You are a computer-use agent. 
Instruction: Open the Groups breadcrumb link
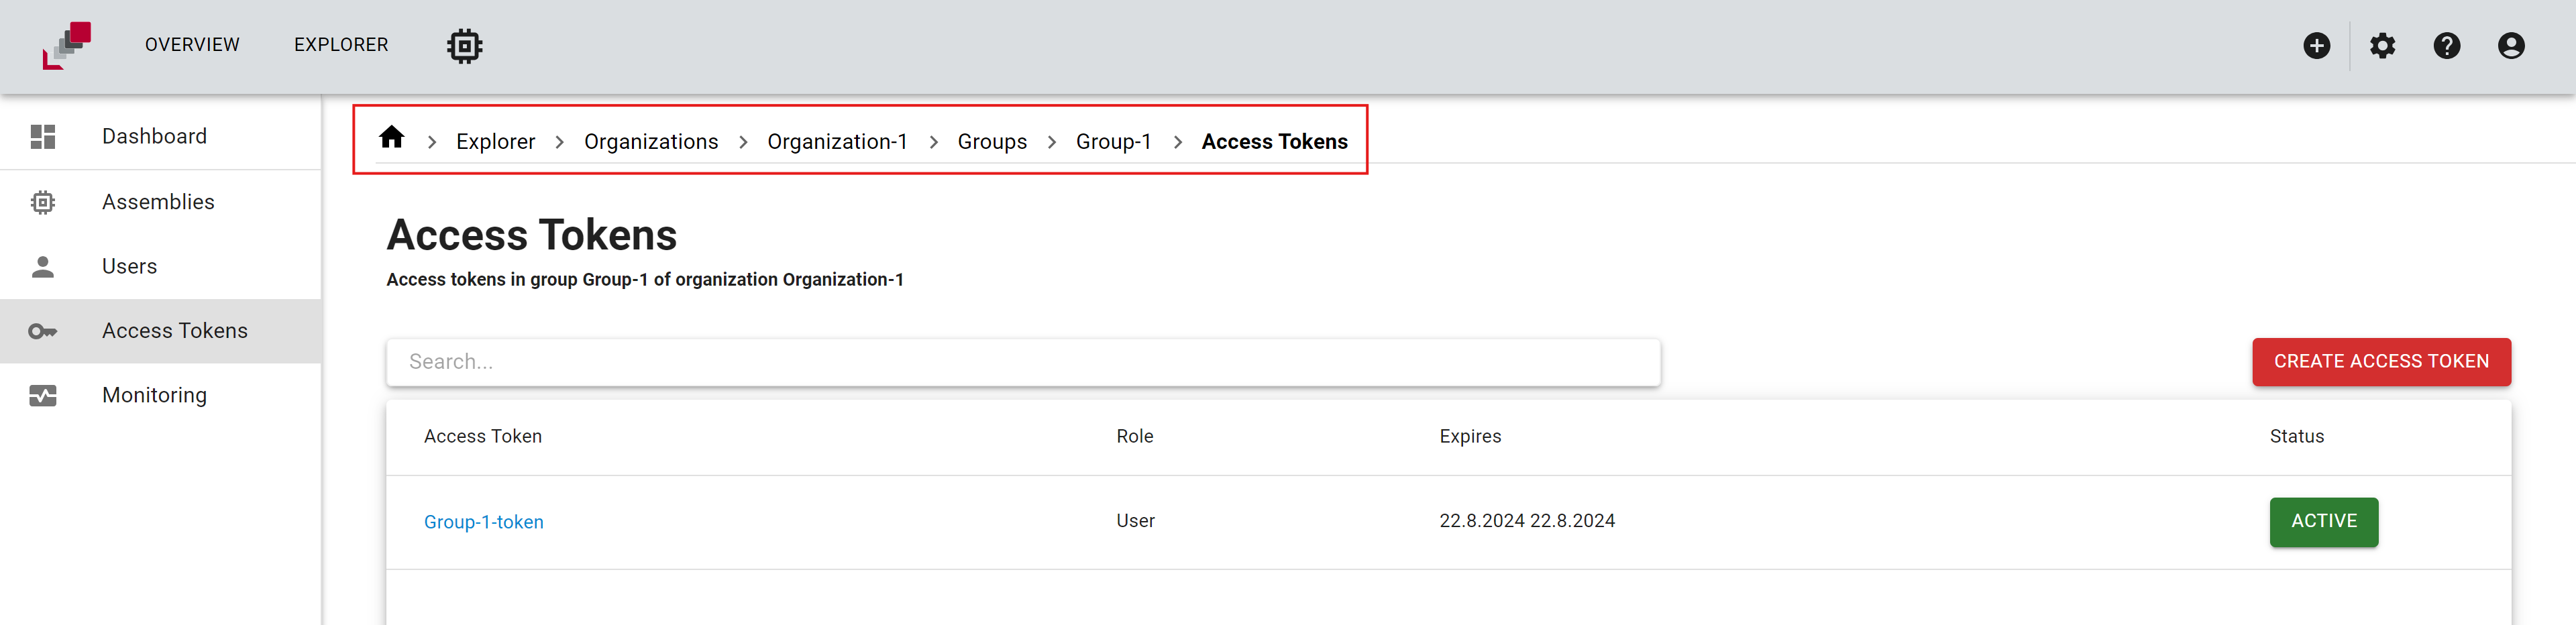point(992,142)
